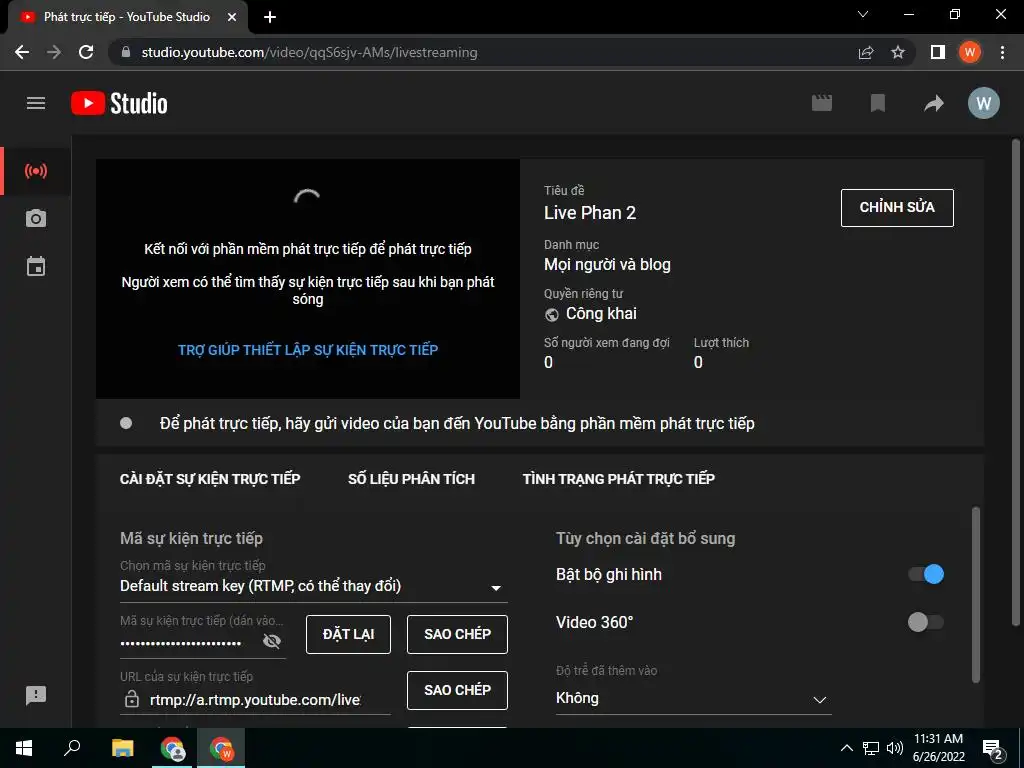
Task: Reload the page with refresh icon
Action: tap(86, 52)
